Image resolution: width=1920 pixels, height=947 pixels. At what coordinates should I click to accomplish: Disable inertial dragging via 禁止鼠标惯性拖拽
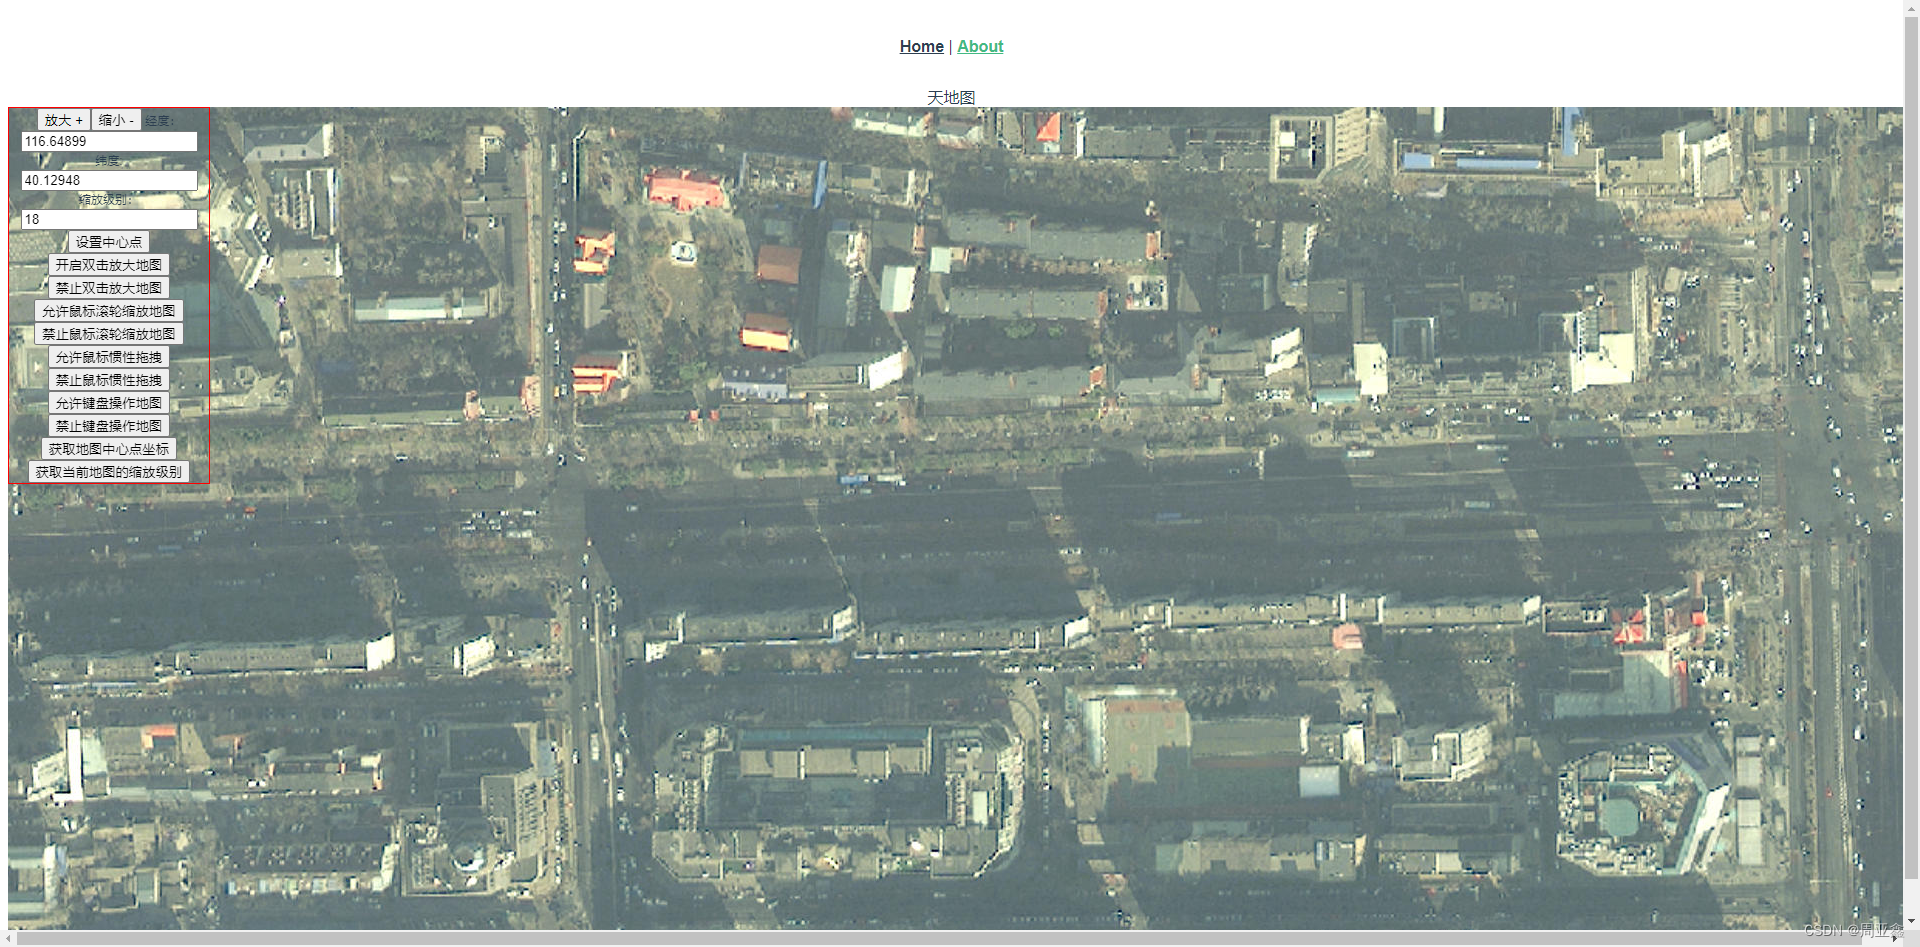109,380
